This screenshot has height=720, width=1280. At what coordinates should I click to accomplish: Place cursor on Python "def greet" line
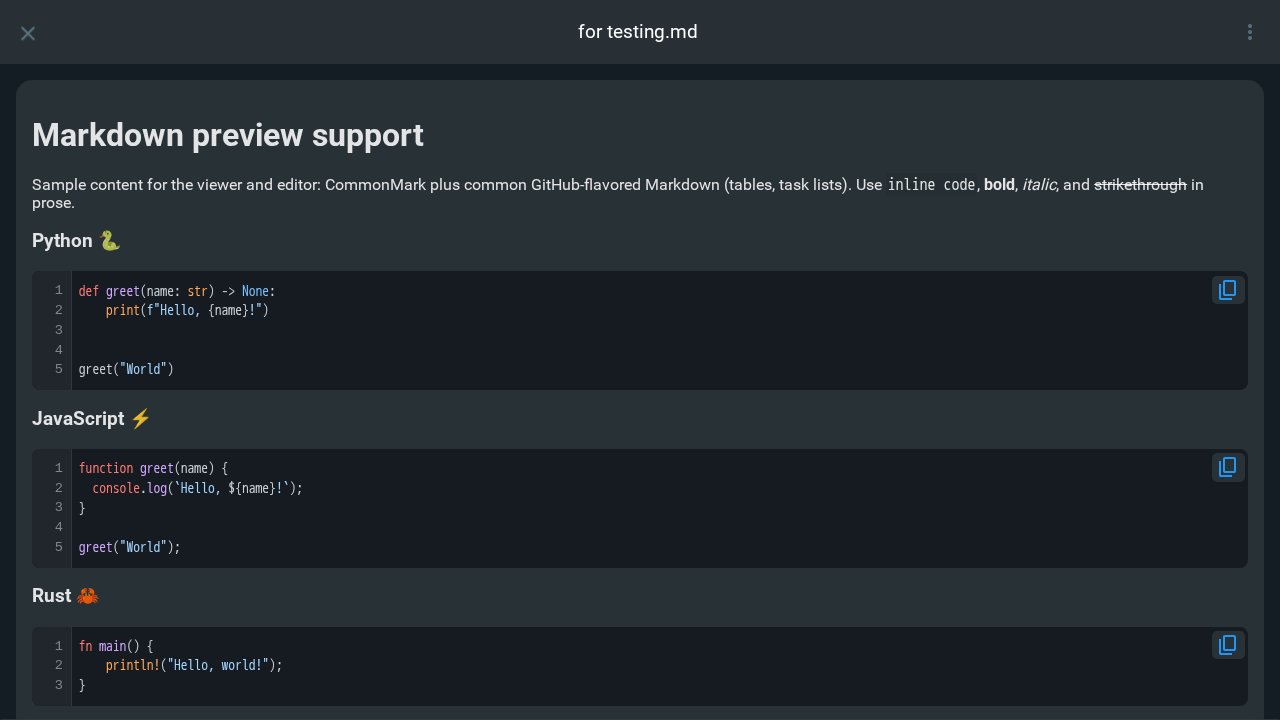point(176,291)
